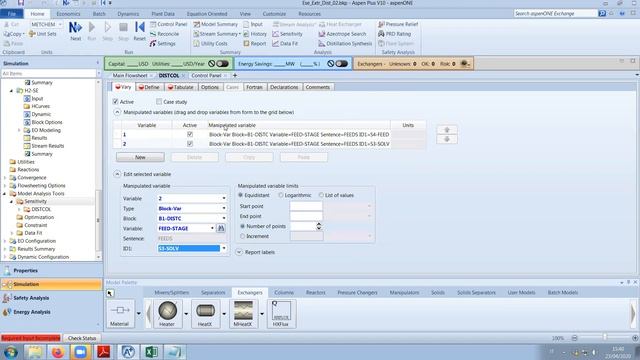Open run Settings in the ribbon
This screenshot has width=640, height=360.
pos(162,43)
